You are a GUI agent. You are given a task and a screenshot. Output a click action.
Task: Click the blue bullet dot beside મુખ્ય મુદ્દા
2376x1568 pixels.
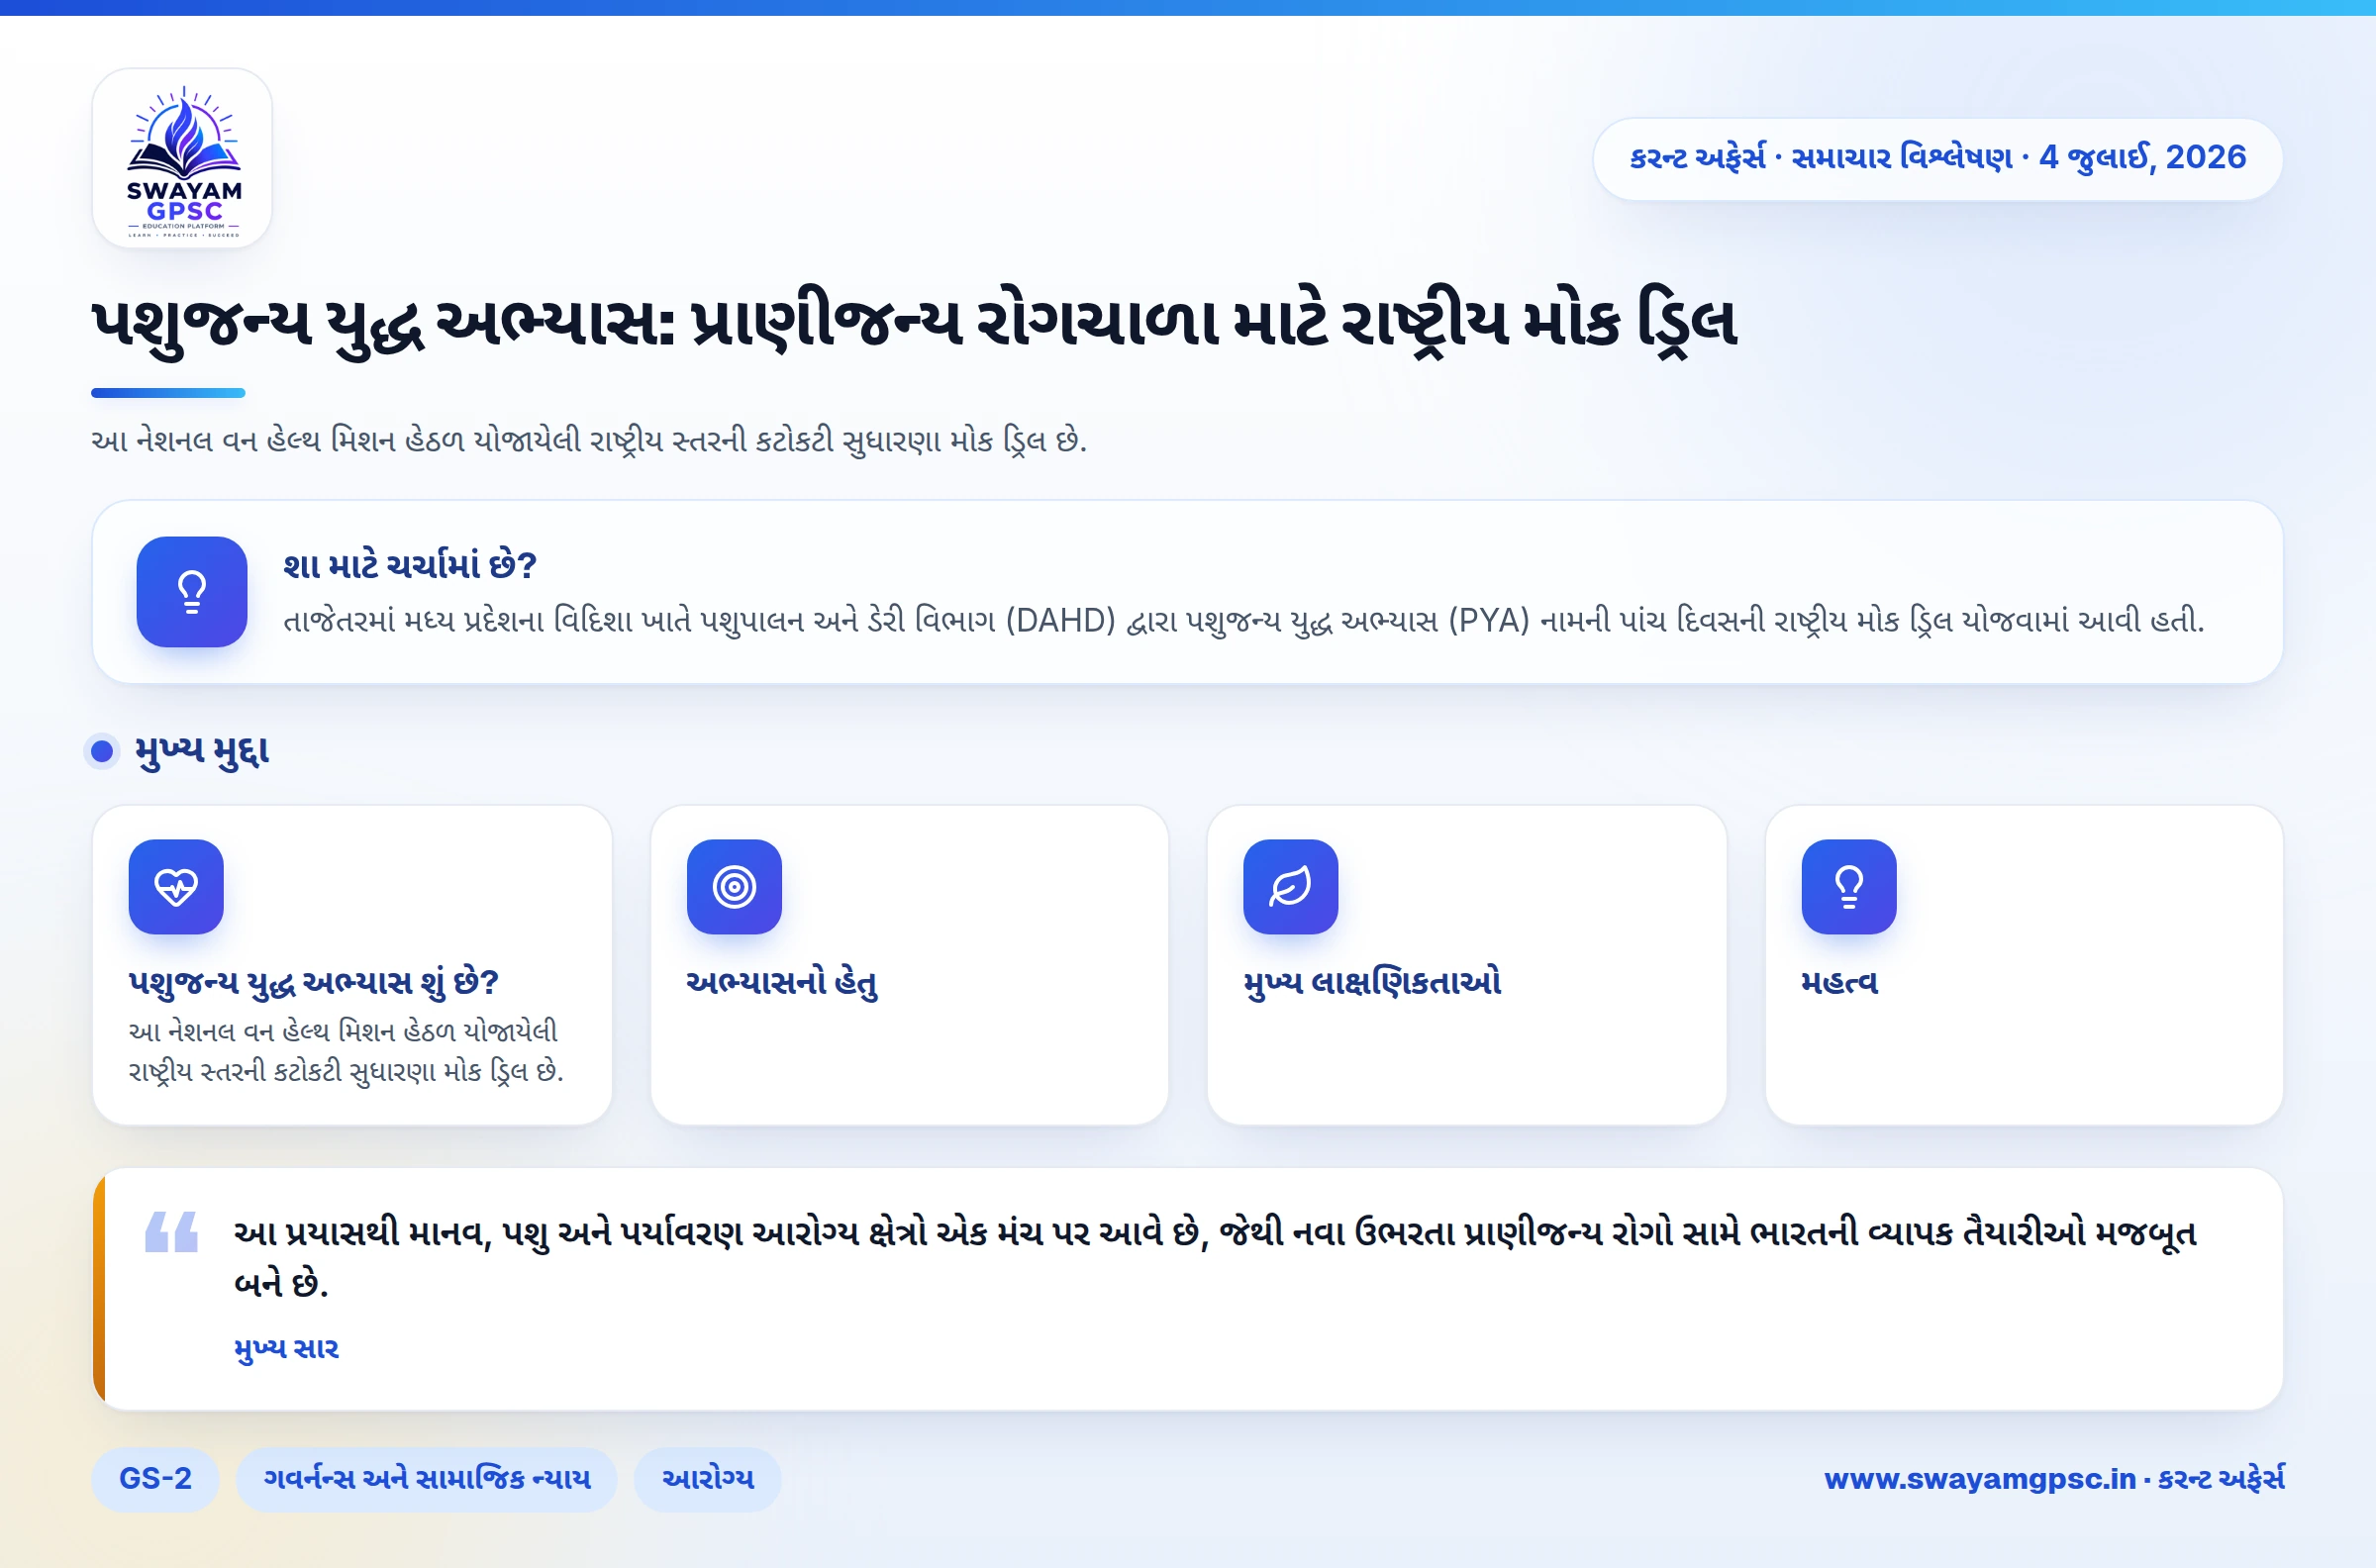pos(102,751)
